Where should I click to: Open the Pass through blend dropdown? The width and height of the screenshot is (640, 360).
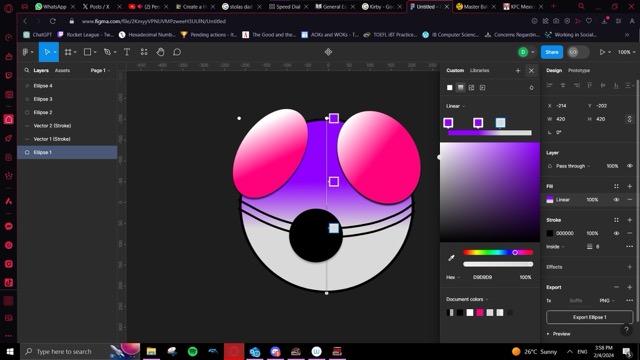pyautogui.click(x=573, y=166)
